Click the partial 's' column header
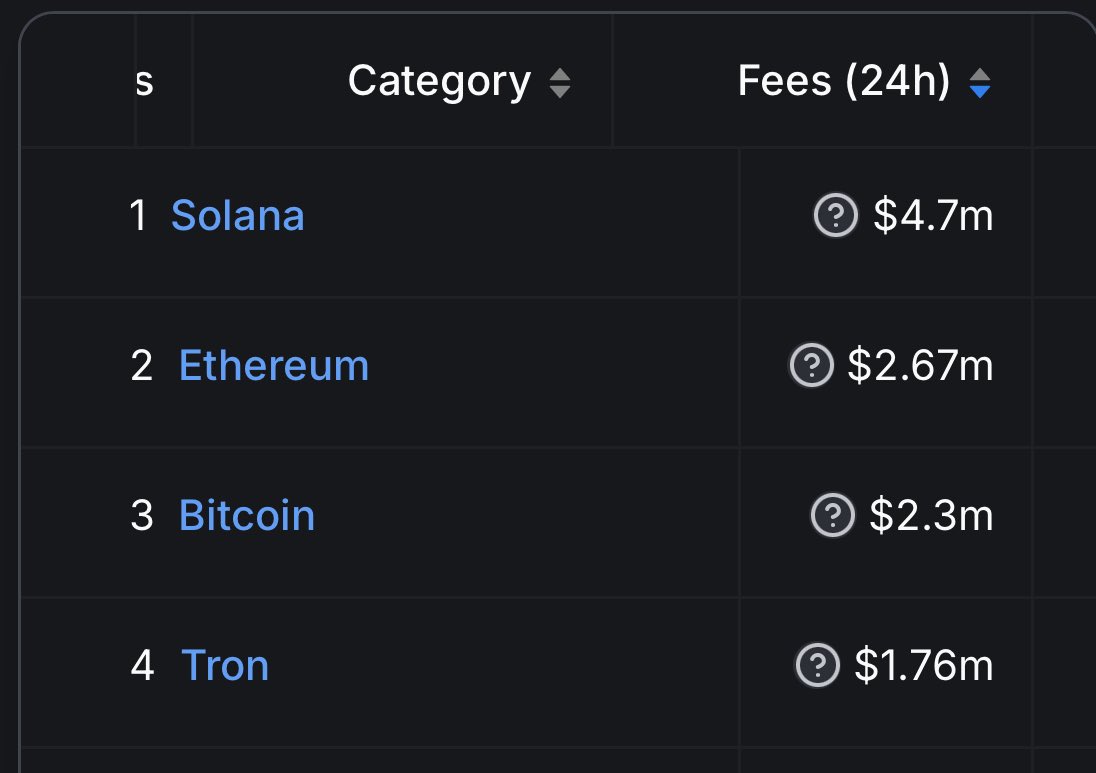This screenshot has height=773, width=1096. [x=144, y=83]
